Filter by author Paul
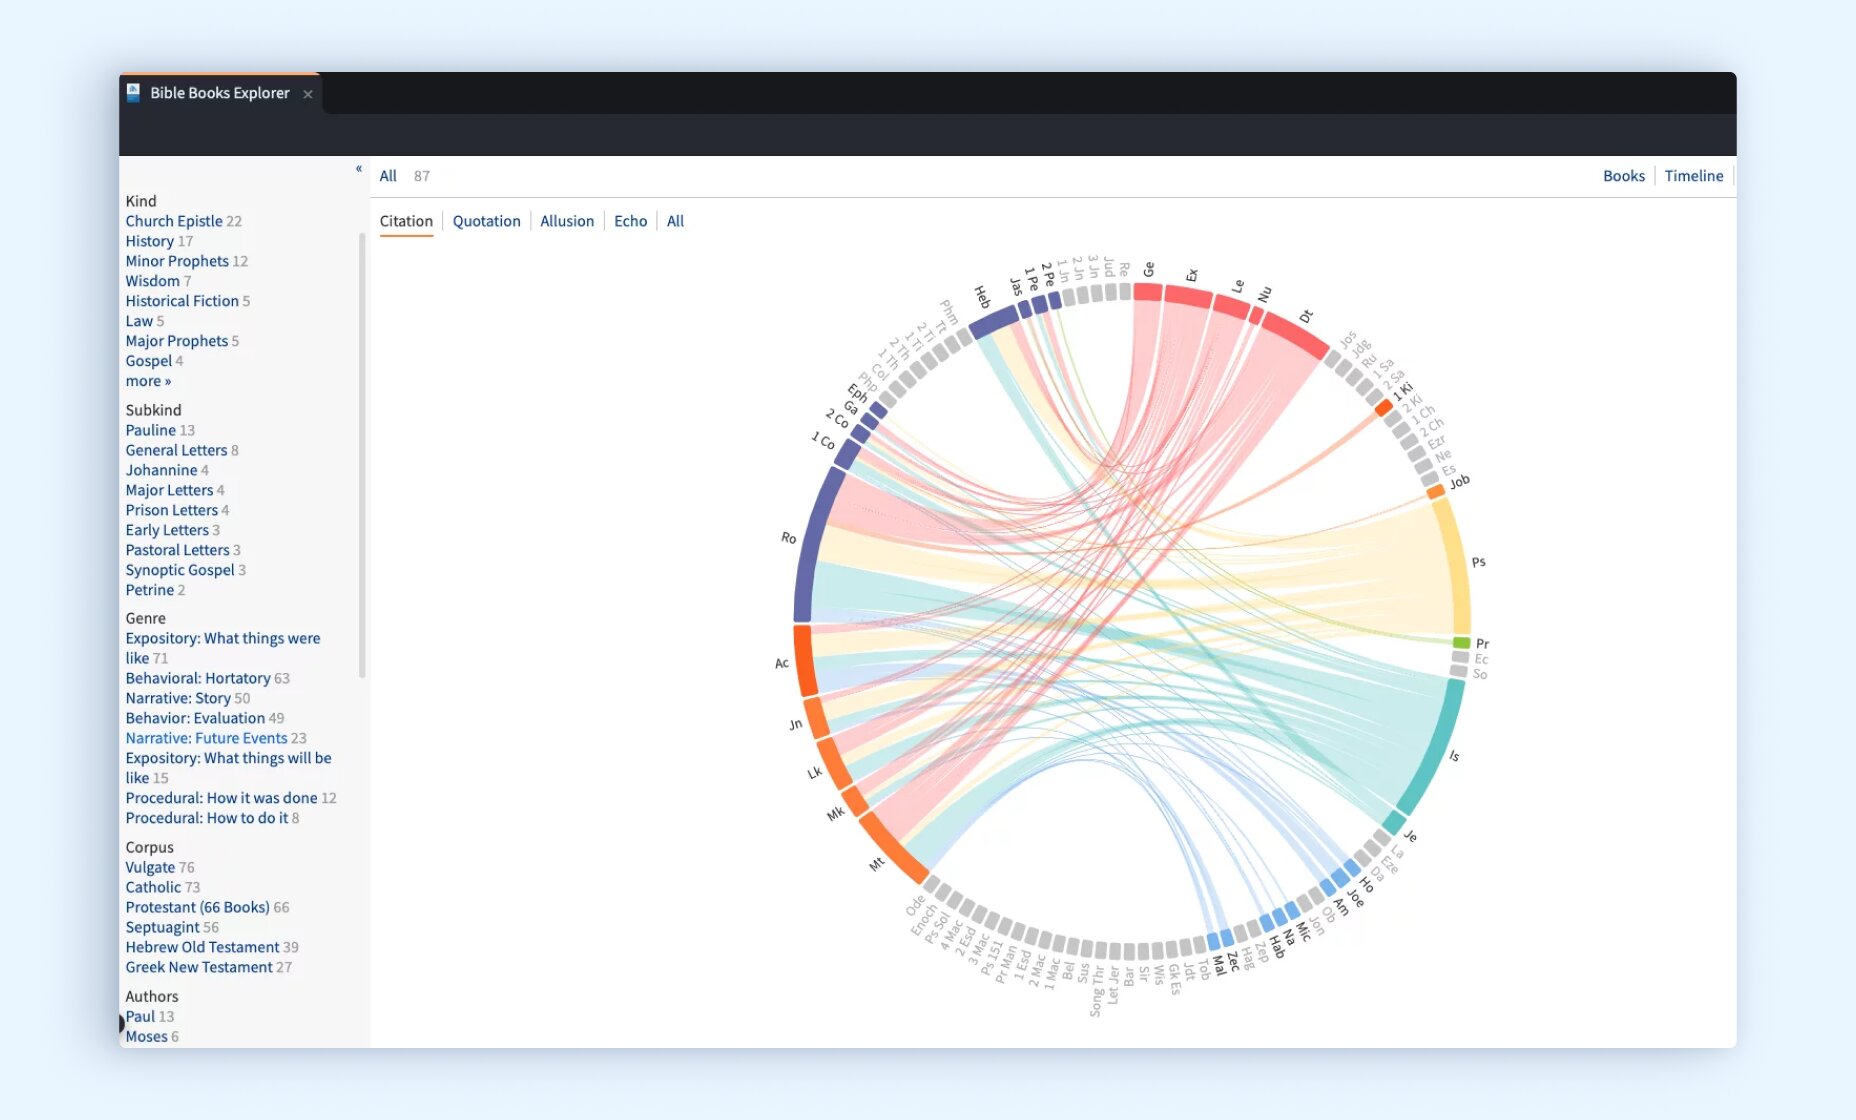1856x1120 pixels. tap(140, 1016)
